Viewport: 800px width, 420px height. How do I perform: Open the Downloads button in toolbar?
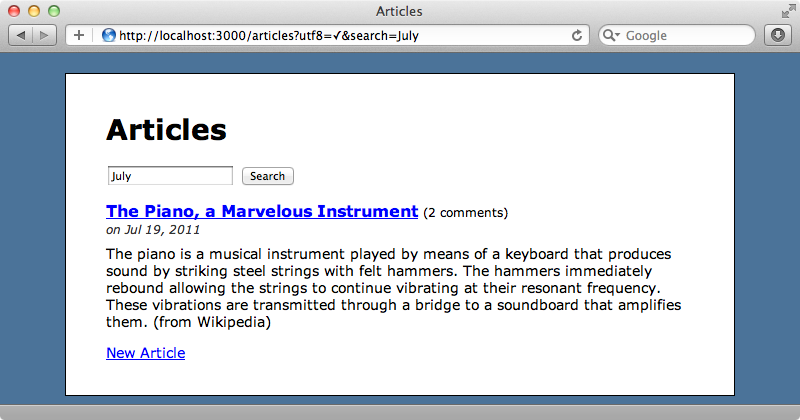pyautogui.click(x=778, y=35)
